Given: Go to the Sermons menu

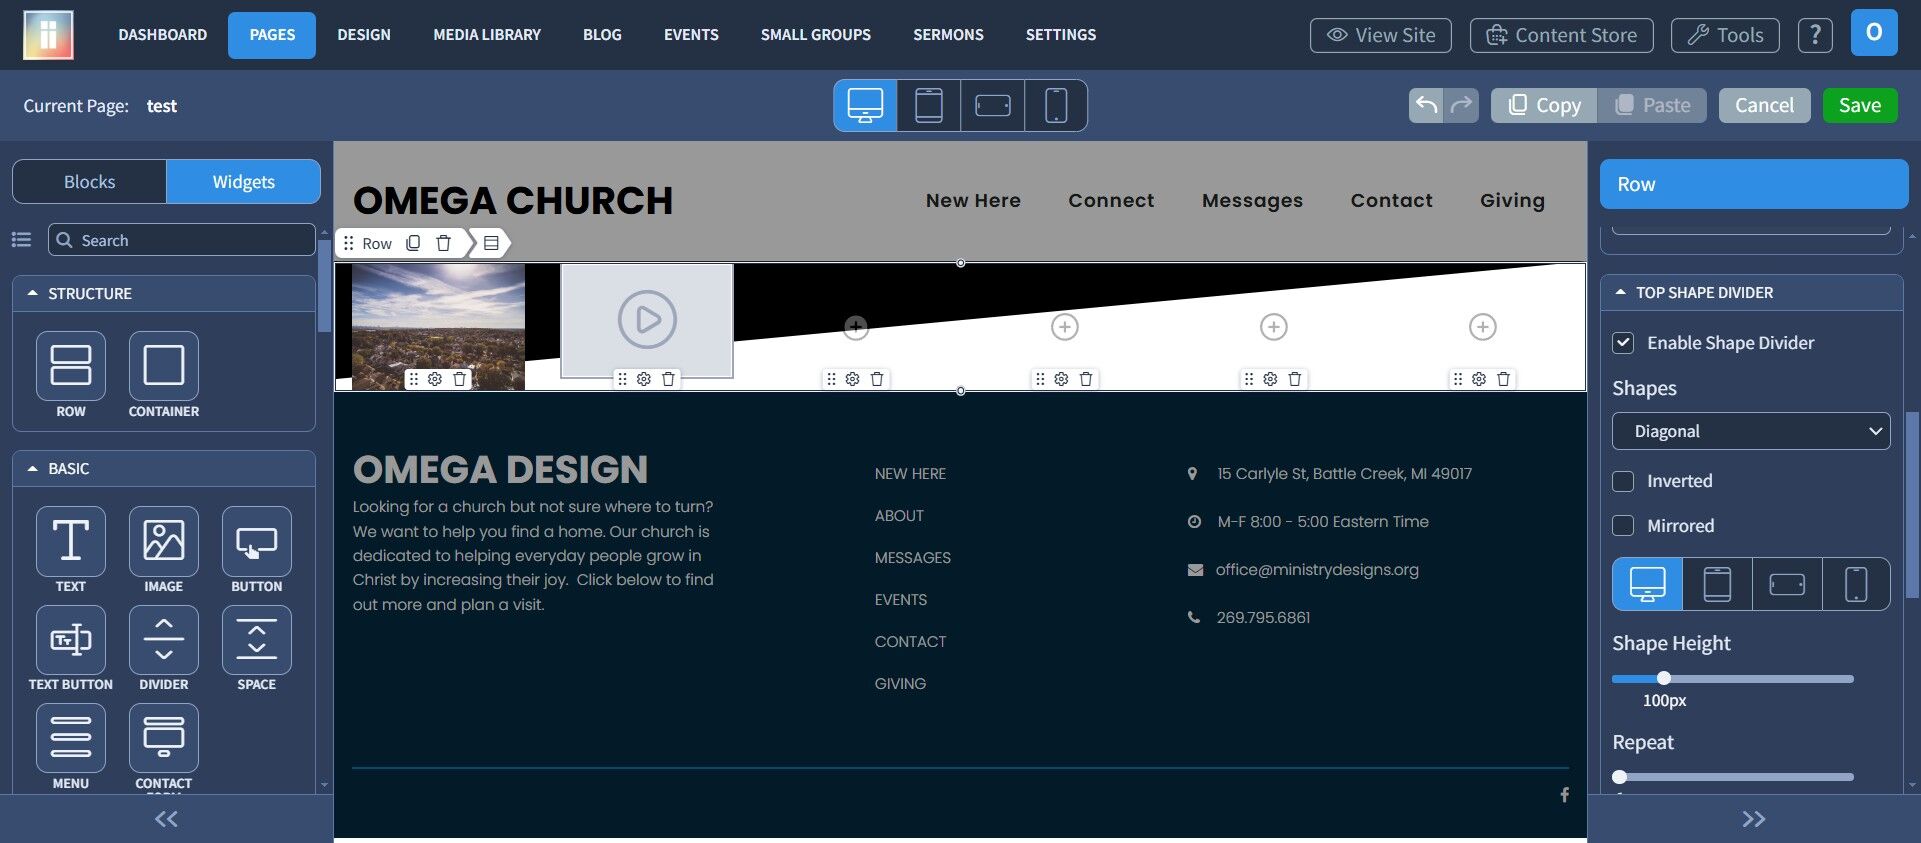Looking at the screenshot, I should (948, 35).
